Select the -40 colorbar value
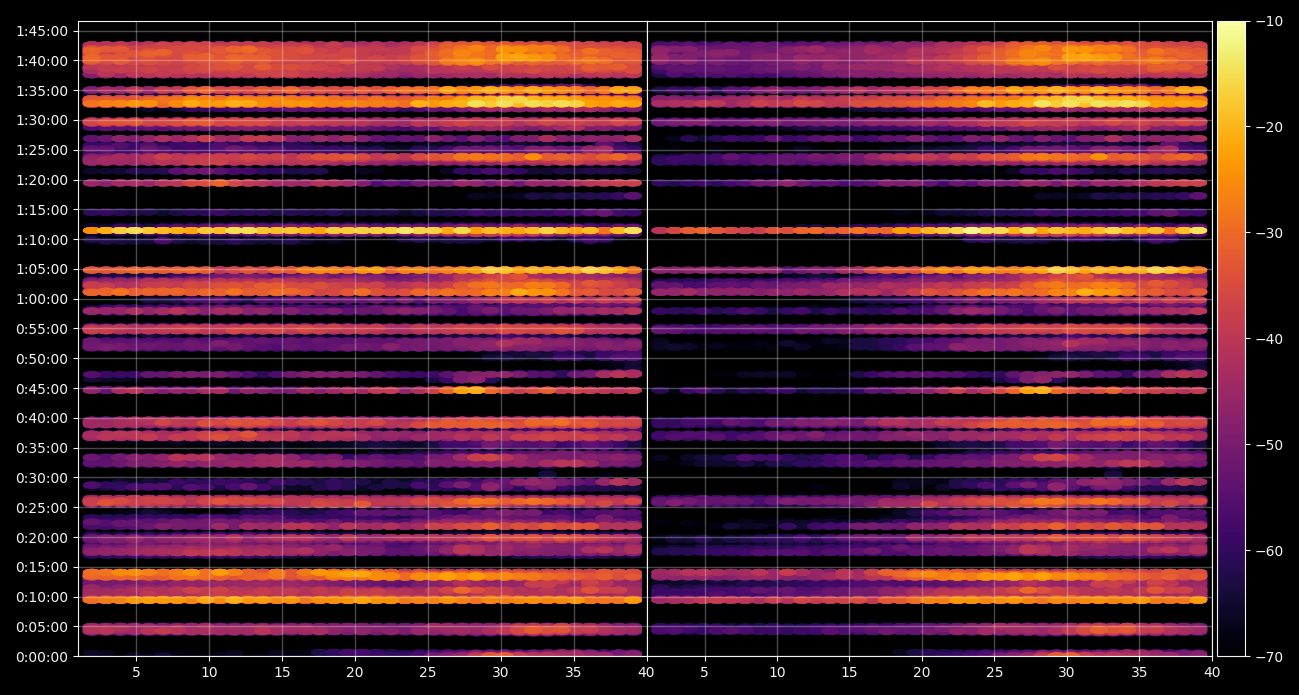 [x=1269, y=339]
